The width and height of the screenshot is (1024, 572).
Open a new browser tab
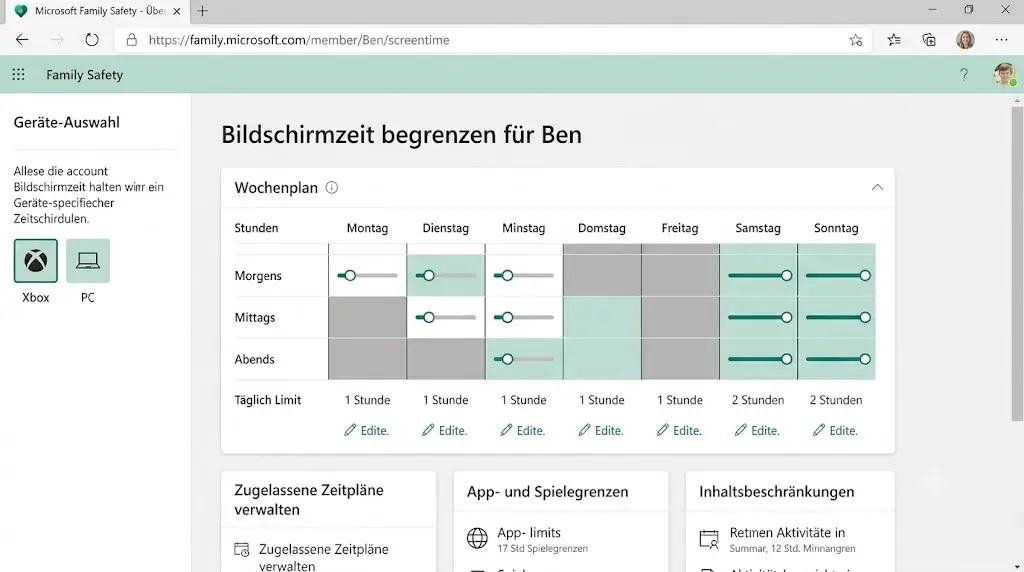[202, 10]
